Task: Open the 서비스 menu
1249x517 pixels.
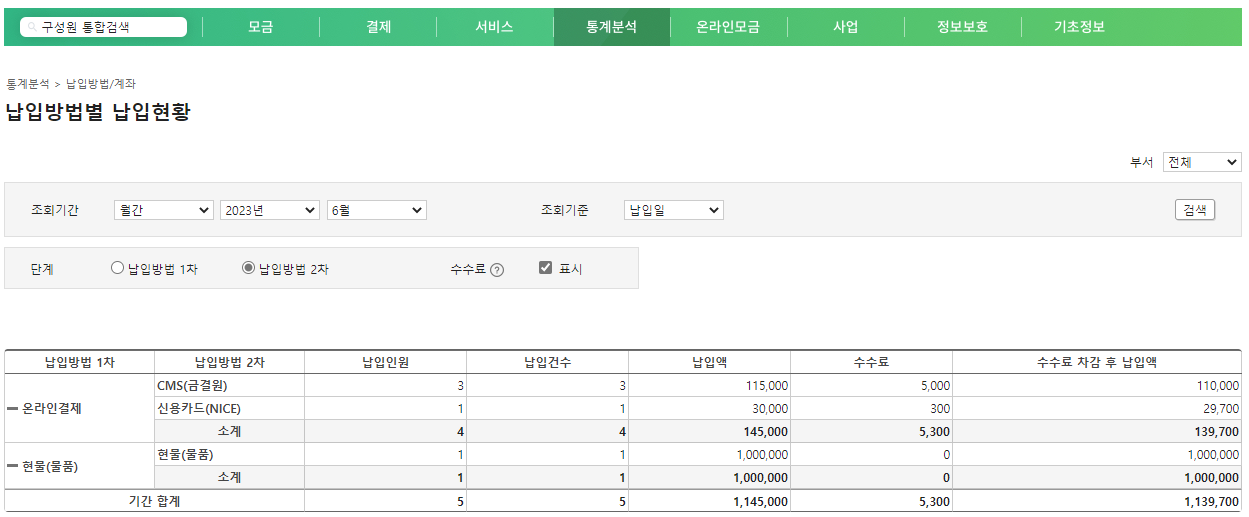Action: 495,27
